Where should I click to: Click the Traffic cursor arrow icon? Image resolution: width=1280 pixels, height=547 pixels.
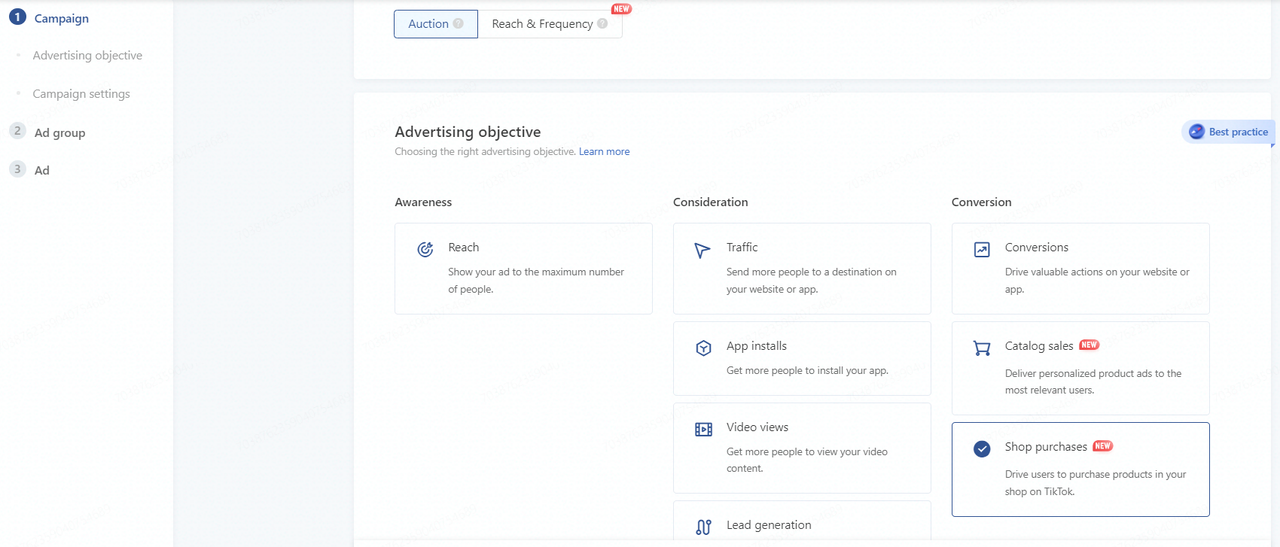point(703,250)
